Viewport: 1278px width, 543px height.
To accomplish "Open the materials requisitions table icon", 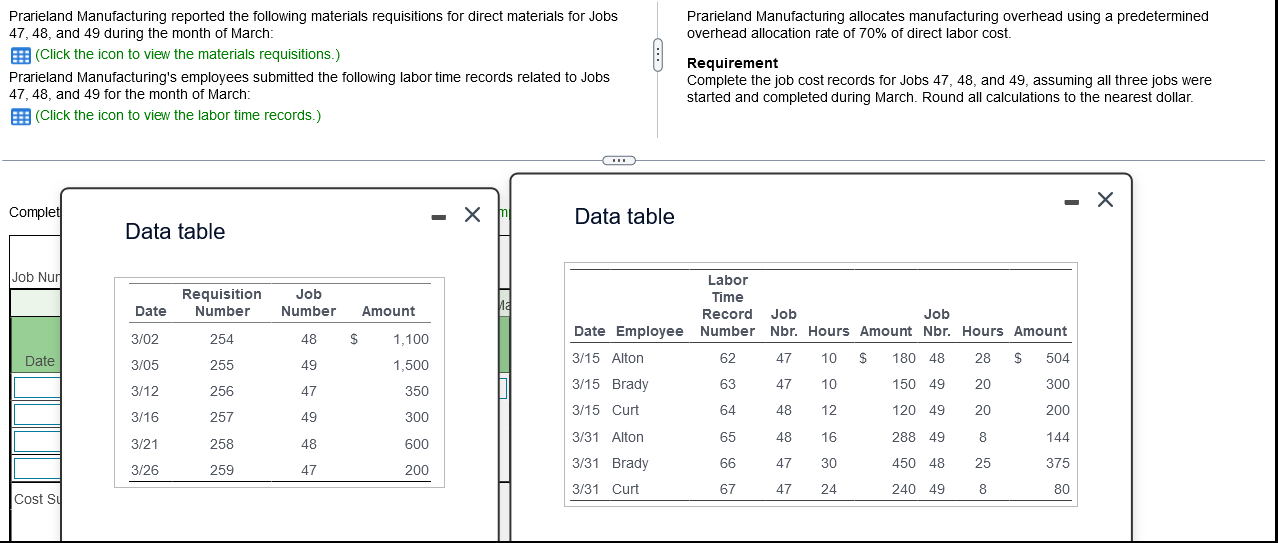I will point(20,55).
